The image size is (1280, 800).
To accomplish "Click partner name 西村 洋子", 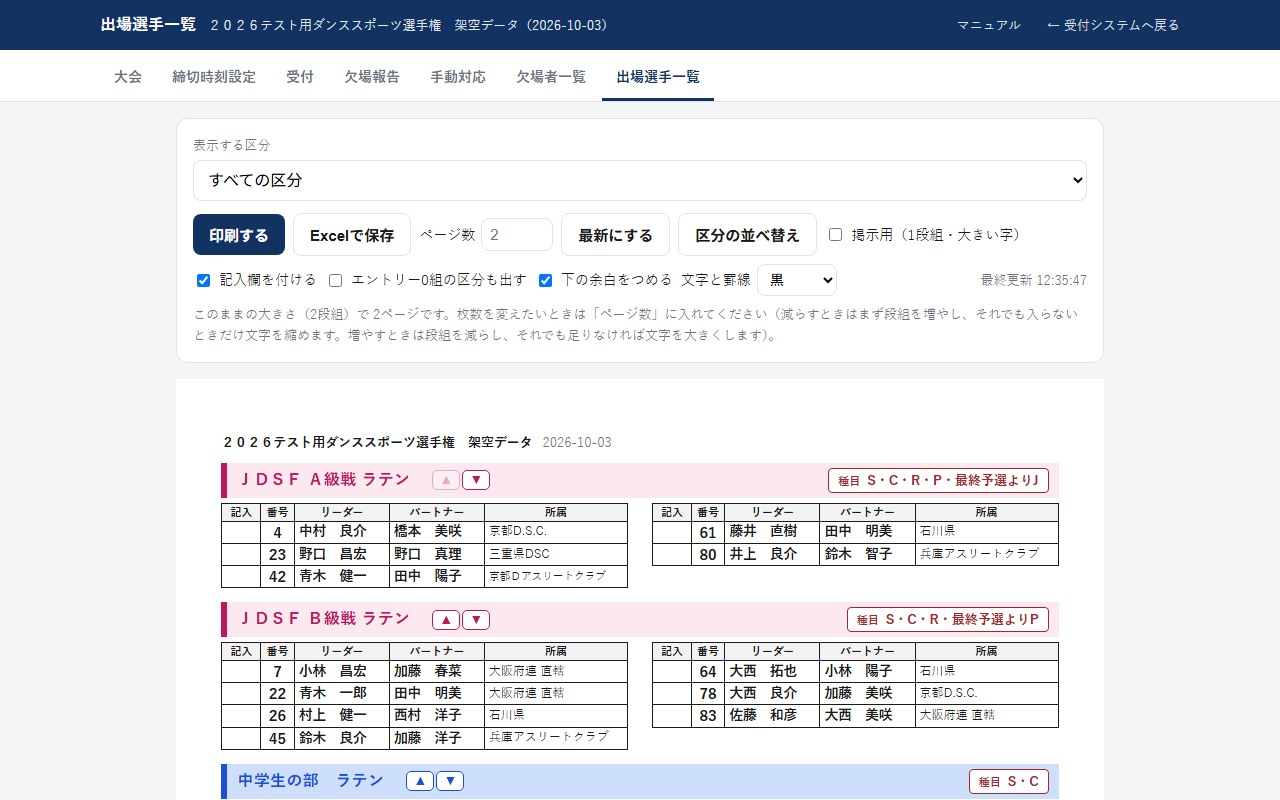I will coord(428,716).
